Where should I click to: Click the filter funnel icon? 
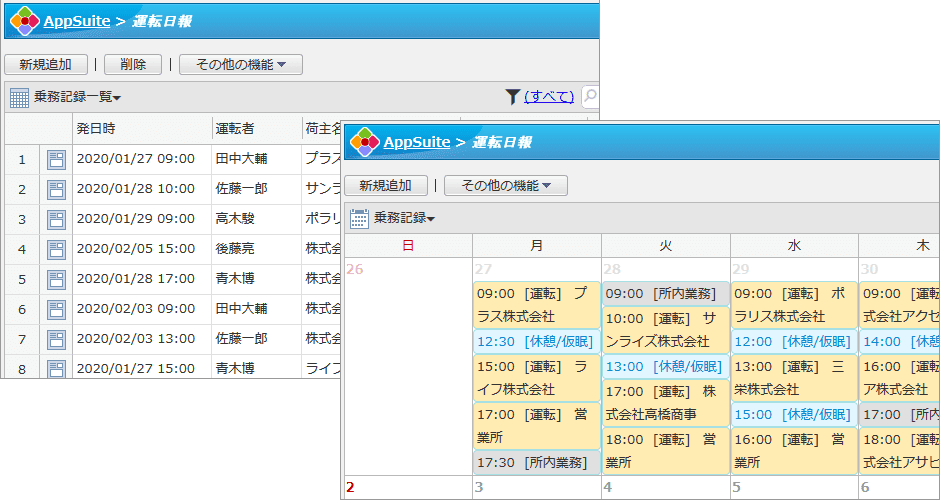(513, 97)
